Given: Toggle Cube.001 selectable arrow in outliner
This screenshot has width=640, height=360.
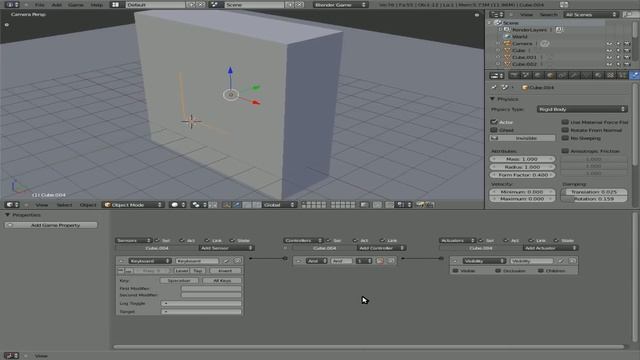Looking at the screenshot, I should [x=618, y=57].
